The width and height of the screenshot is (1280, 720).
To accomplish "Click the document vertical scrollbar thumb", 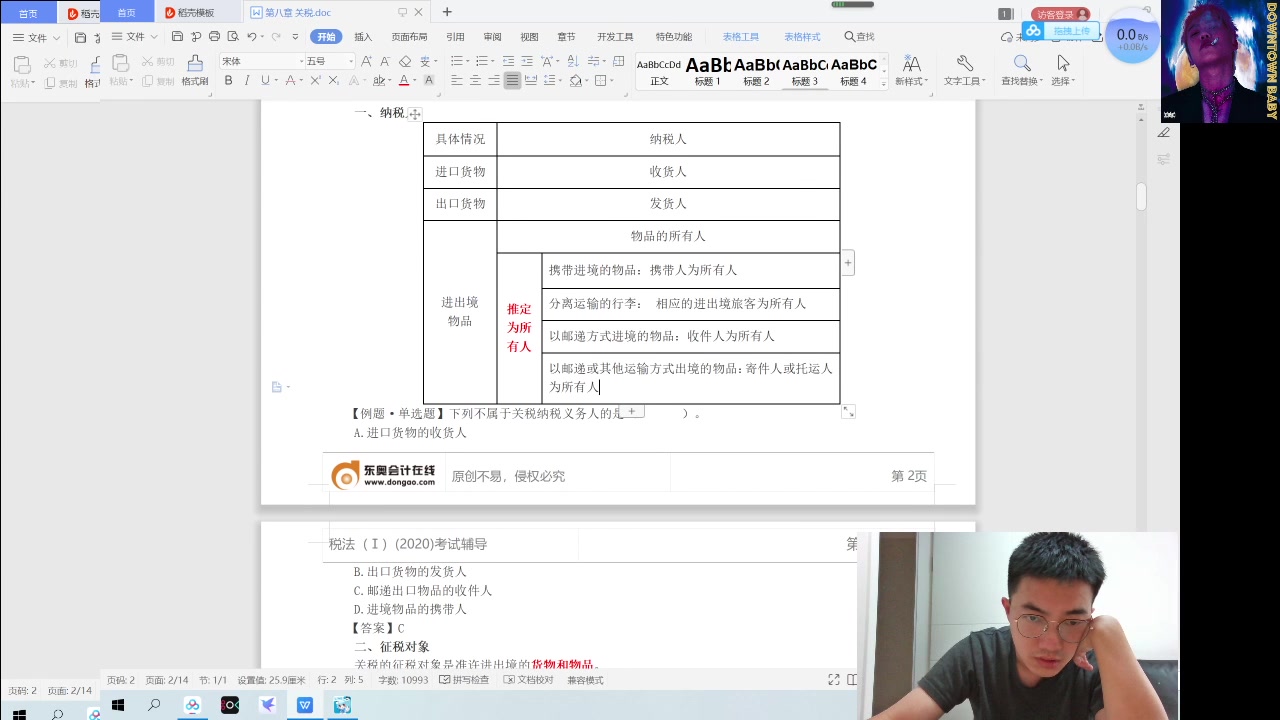I will [1141, 197].
